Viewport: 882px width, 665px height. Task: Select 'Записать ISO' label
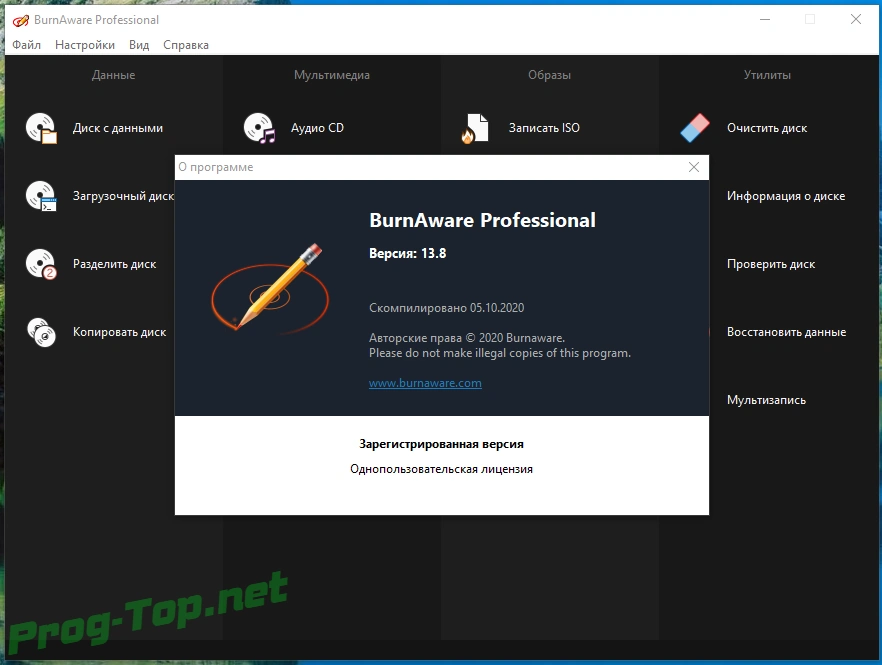click(x=544, y=128)
